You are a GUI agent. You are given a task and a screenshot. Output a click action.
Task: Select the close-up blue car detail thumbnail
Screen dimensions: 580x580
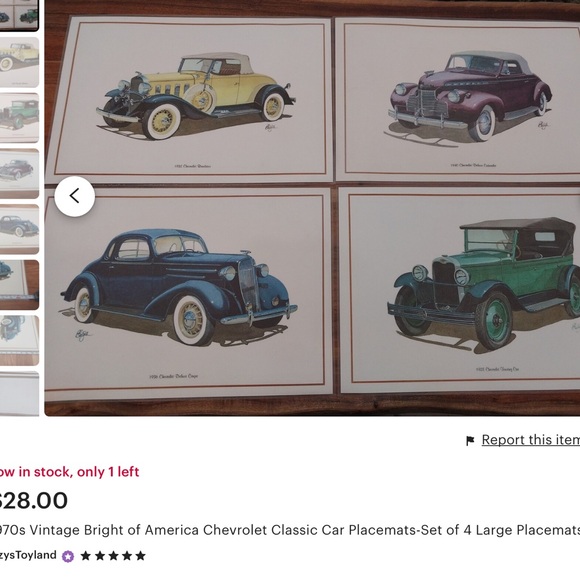tap(19, 340)
